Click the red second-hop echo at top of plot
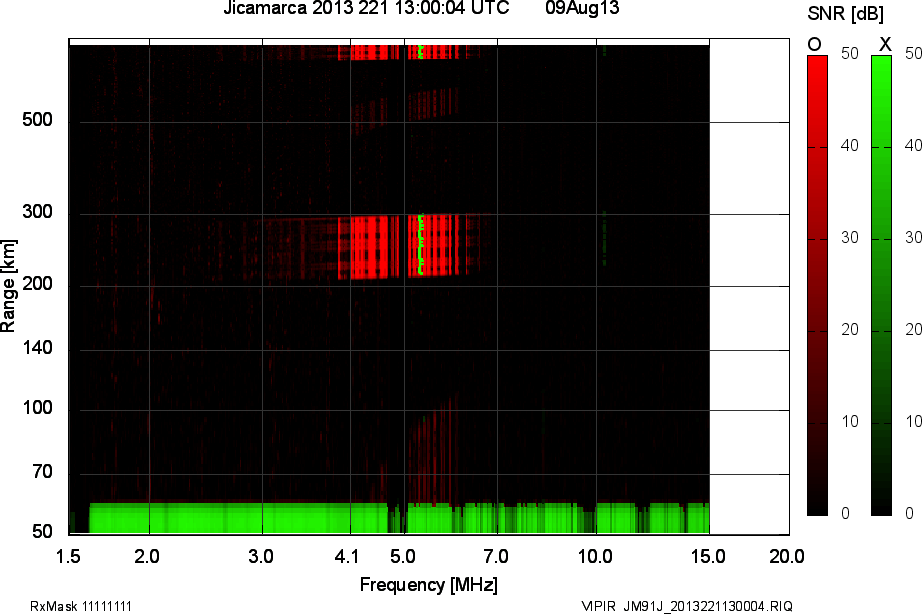This screenshot has width=922, height=614. [399, 52]
